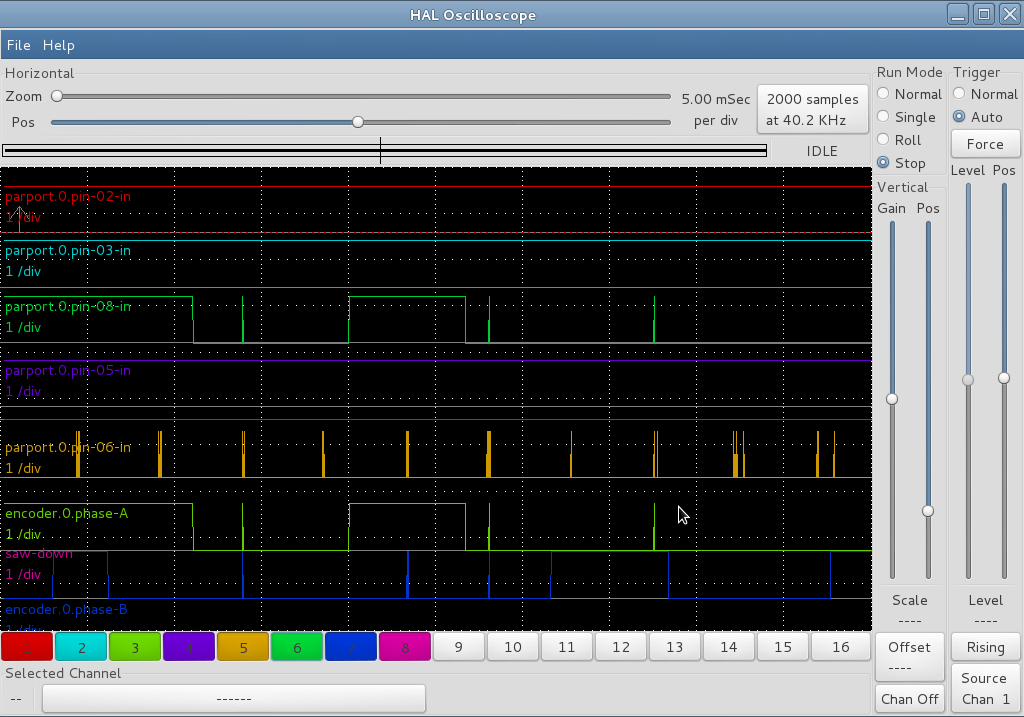Enable Roll run mode

pyautogui.click(x=883, y=140)
